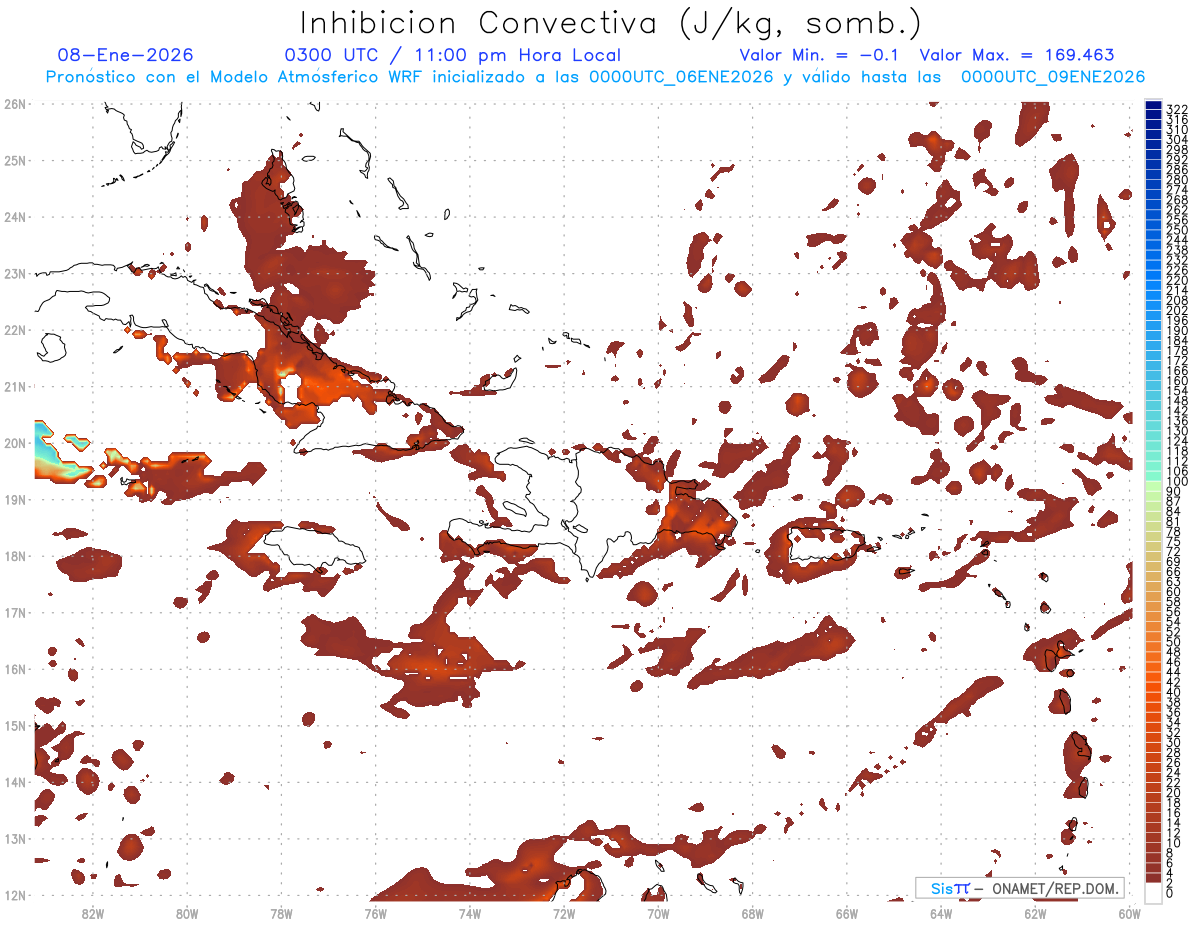Click the 26N latitude label
Image resolution: width=1200 pixels, height=927 pixels.
point(15,104)
